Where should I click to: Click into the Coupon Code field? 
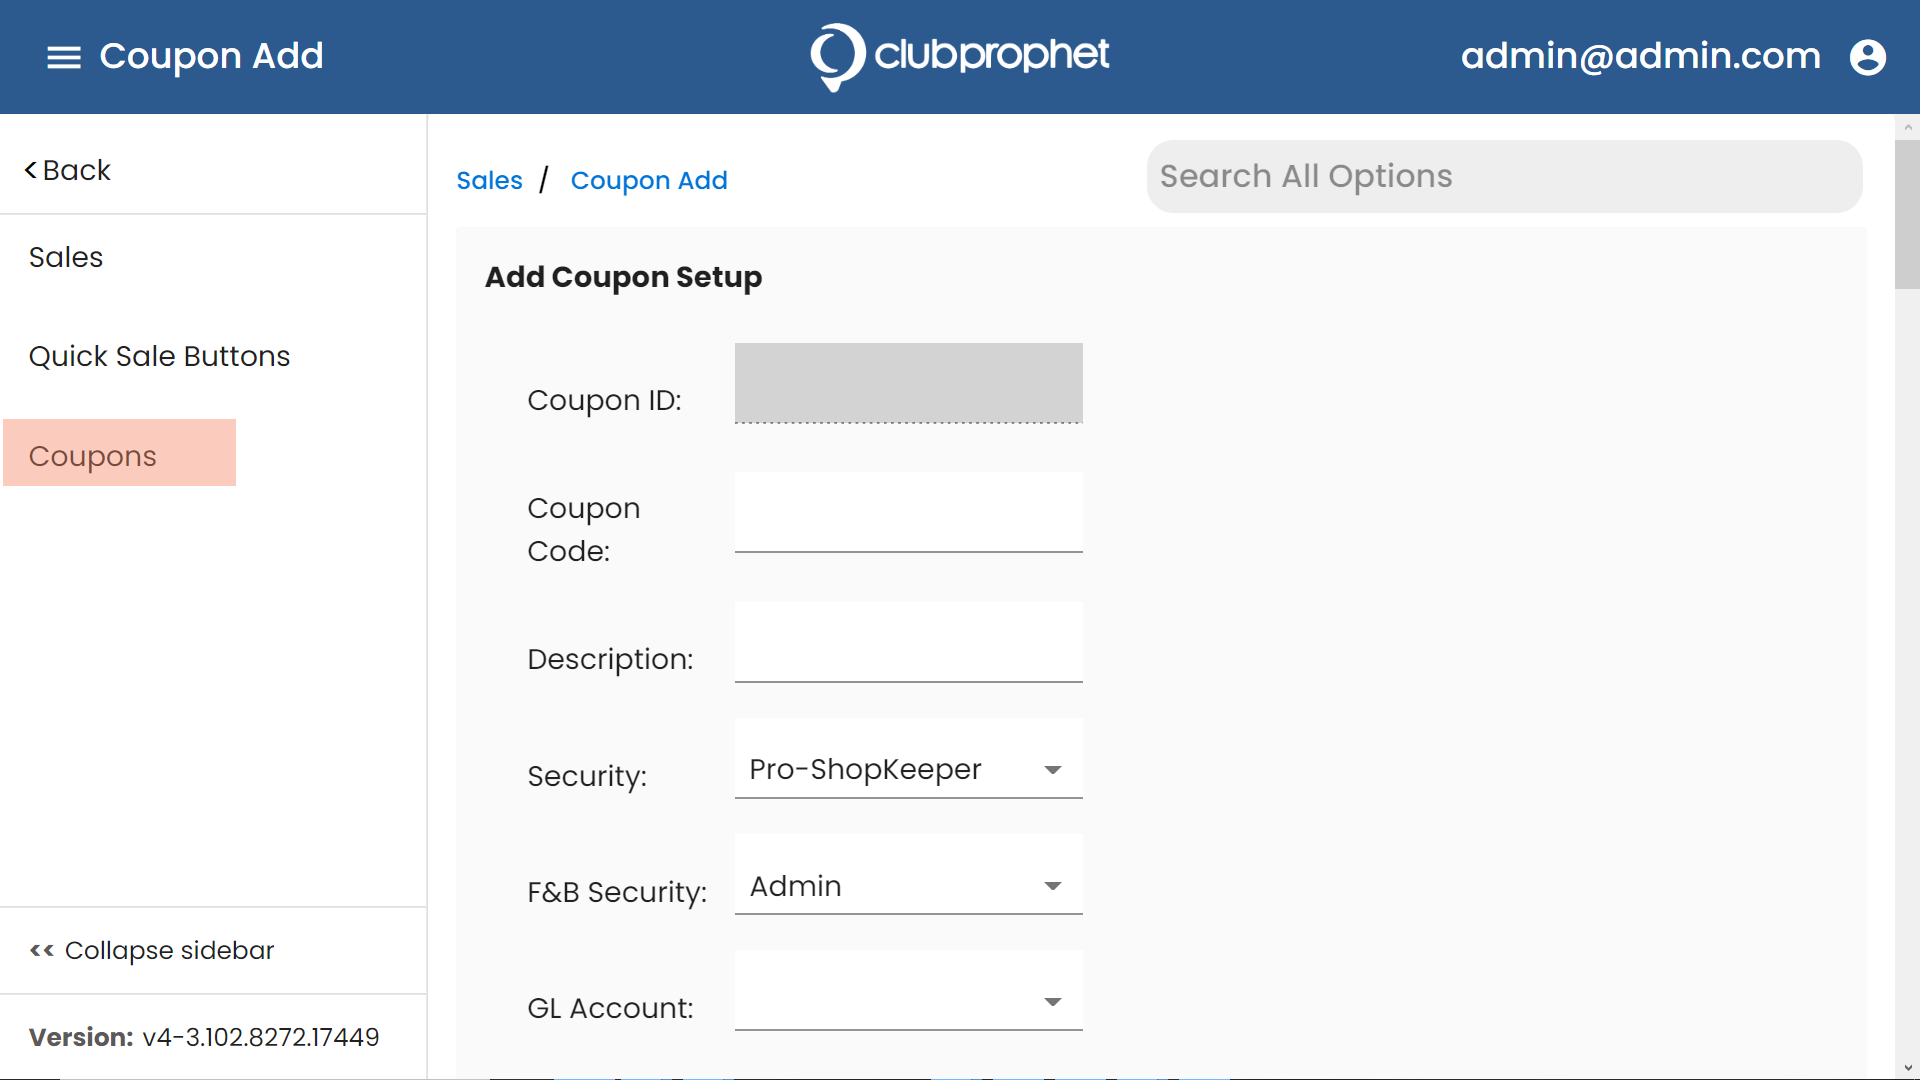pos(908,512)
